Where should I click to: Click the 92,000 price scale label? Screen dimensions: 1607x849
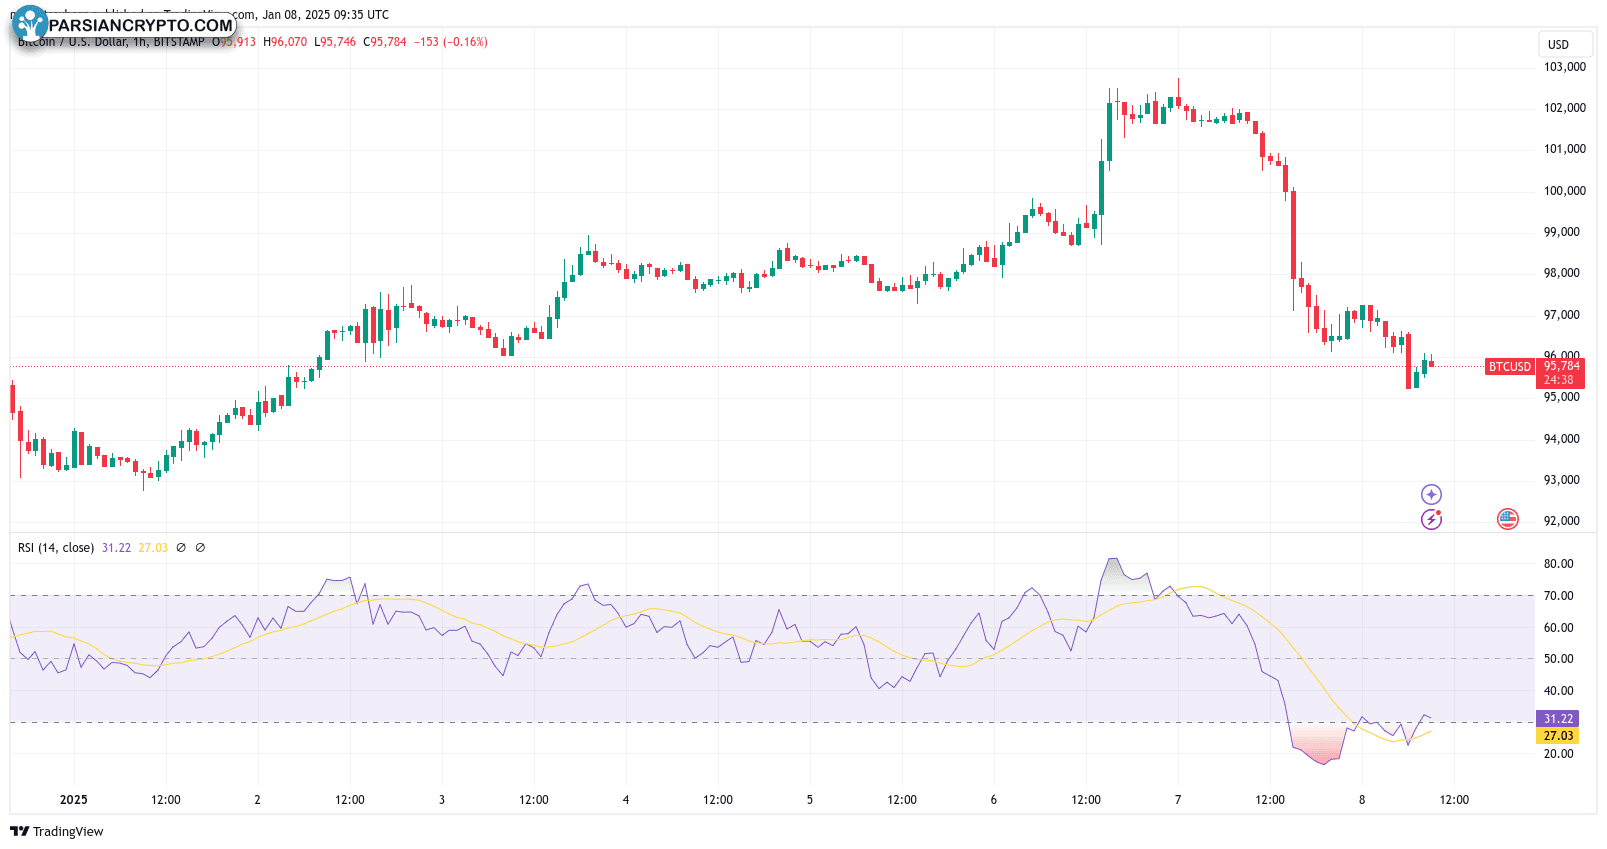pyautogui.click(x=1562, y=521)
